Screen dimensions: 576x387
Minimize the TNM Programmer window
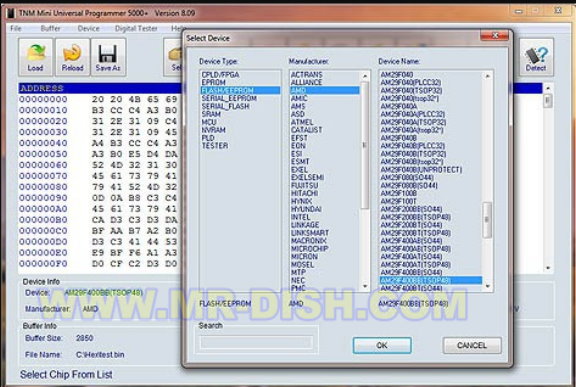(x=519, y=12)
